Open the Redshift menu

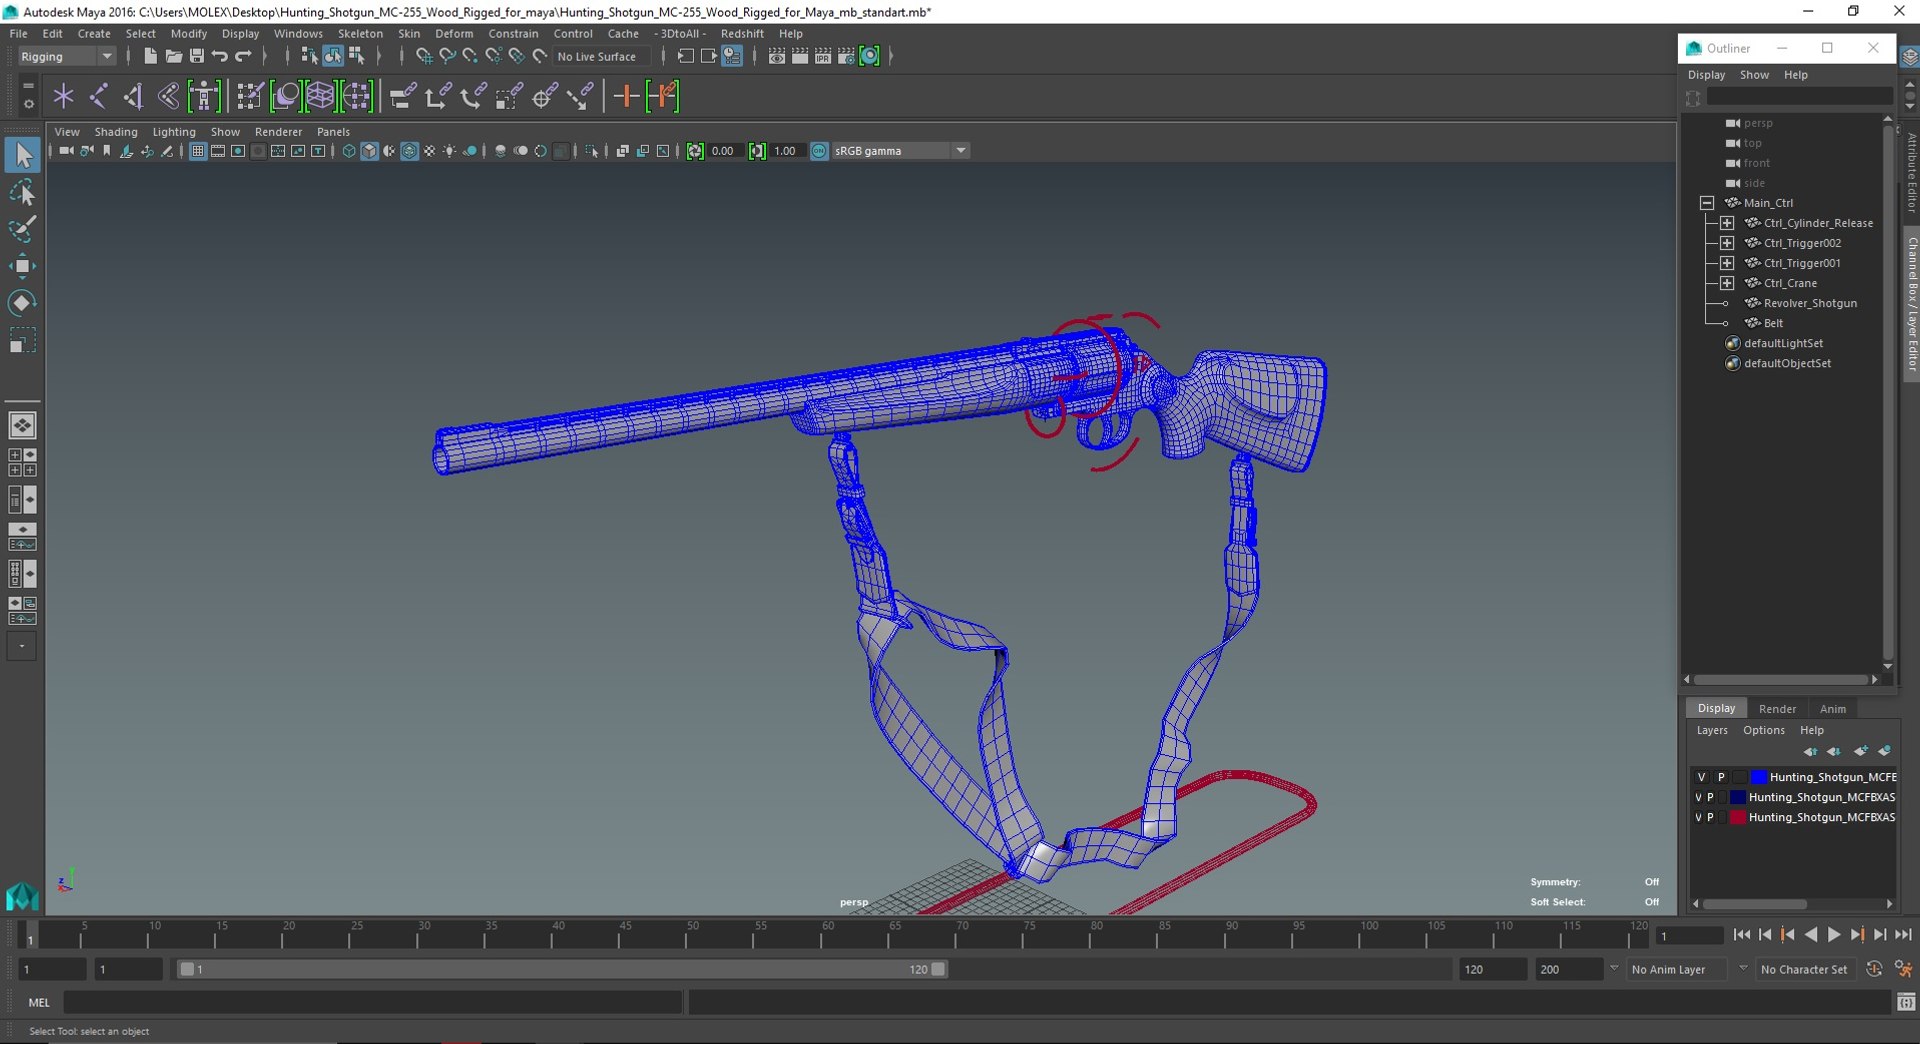point(742,33)
